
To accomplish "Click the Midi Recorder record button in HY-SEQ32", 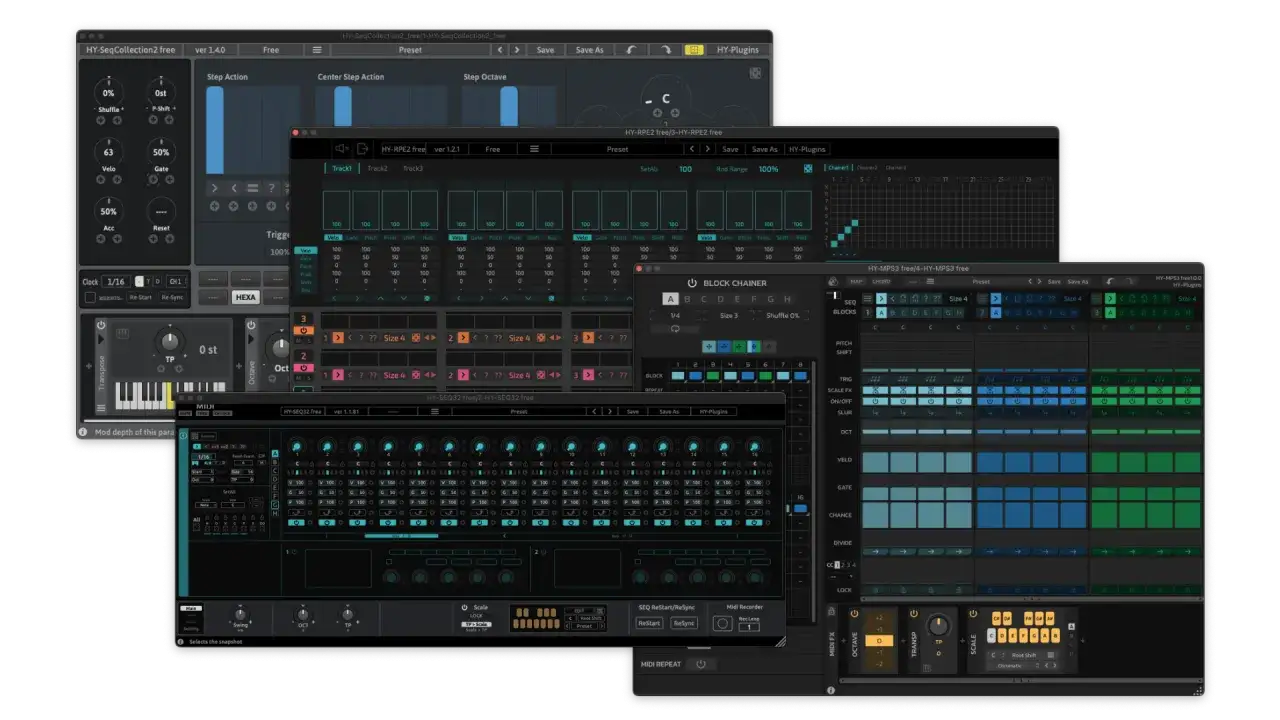I will [x=722, y=623].
